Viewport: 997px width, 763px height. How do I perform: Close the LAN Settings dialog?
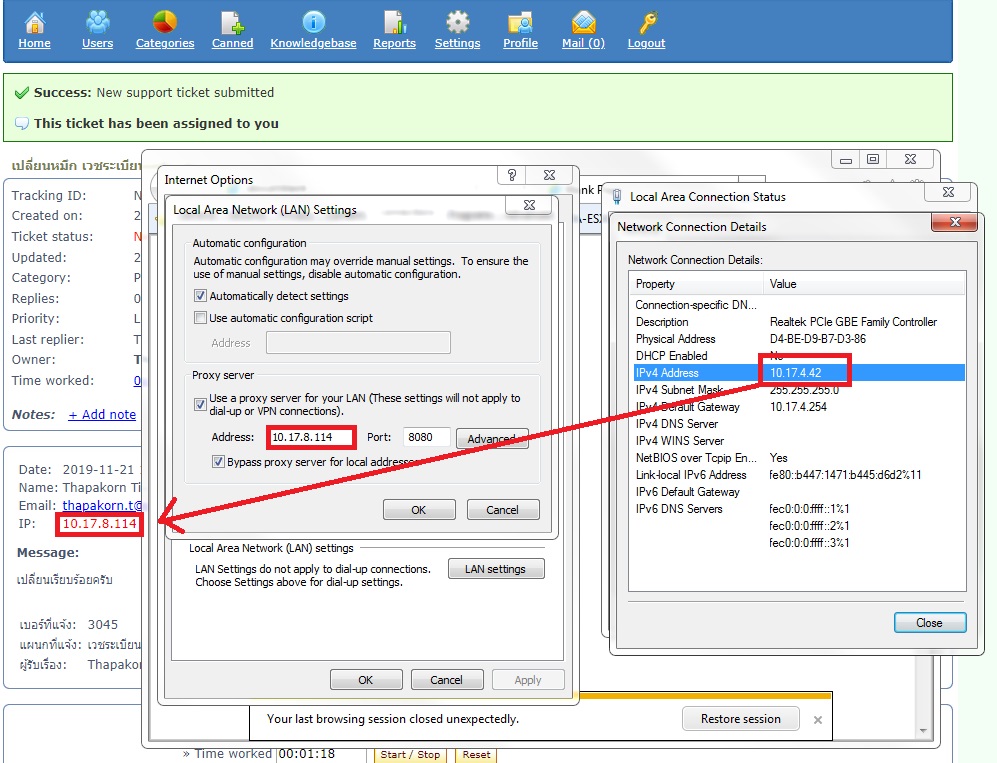(529, 205)
